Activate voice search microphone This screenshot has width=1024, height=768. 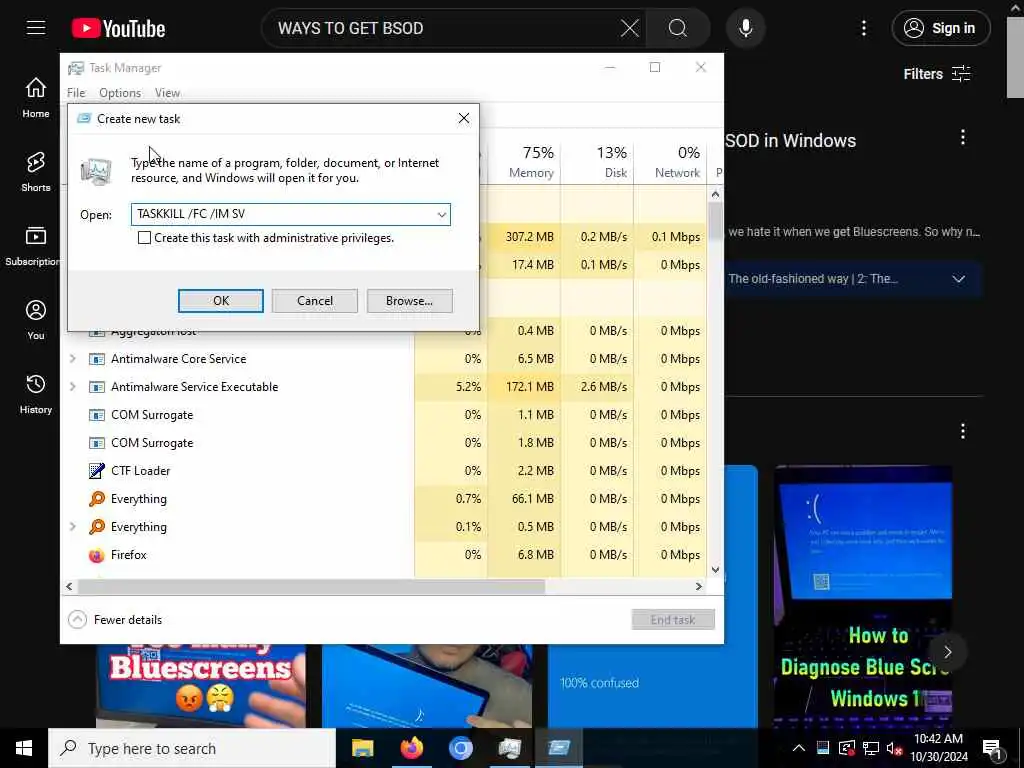pyautogui.click(x=745, y=28)
